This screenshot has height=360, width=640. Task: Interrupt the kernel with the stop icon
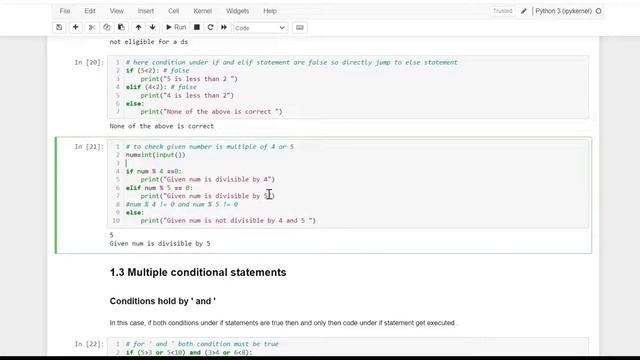coord(197,27)
